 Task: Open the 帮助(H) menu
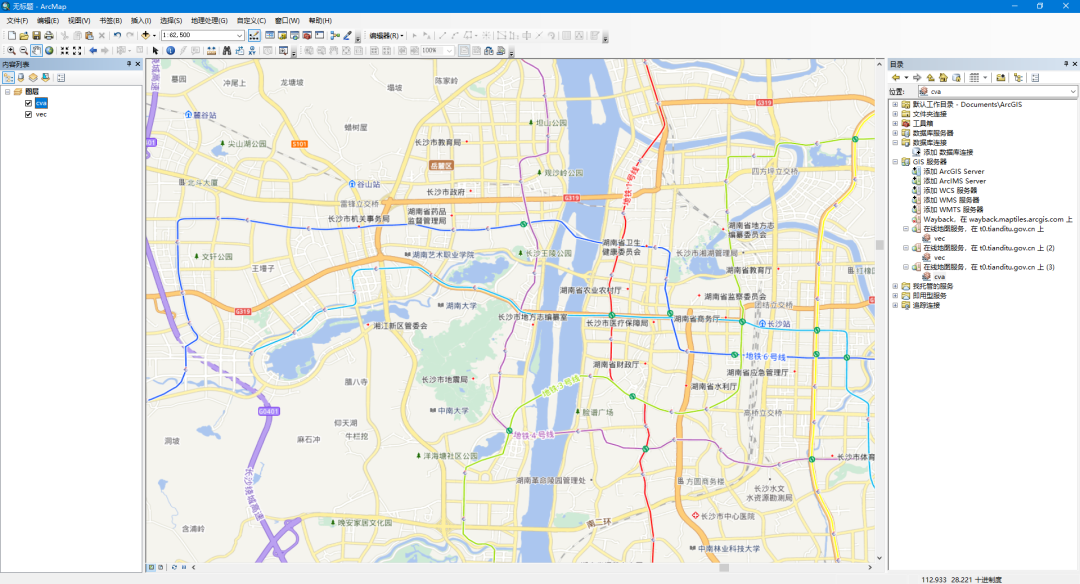click(x=320, y=21)
